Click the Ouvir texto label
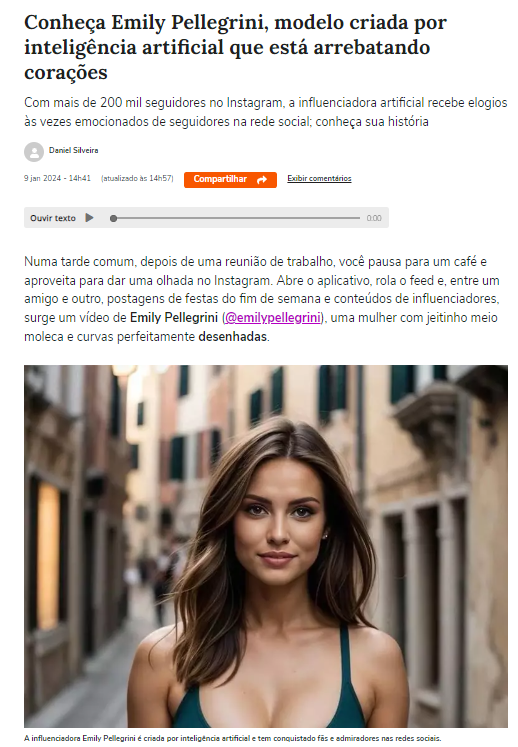Screen dimensions: 518x747 [x=53, y=218]
